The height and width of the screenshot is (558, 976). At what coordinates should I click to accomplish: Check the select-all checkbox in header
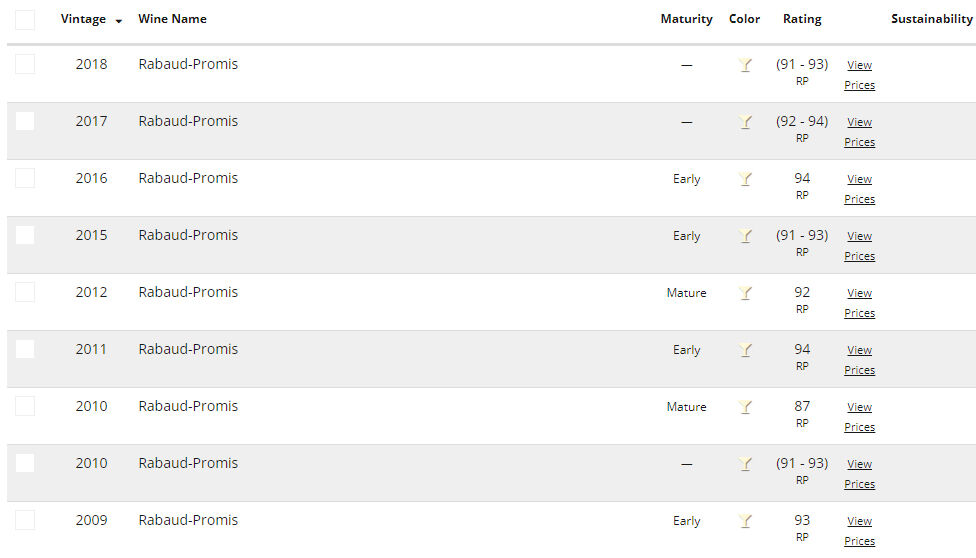25,20
